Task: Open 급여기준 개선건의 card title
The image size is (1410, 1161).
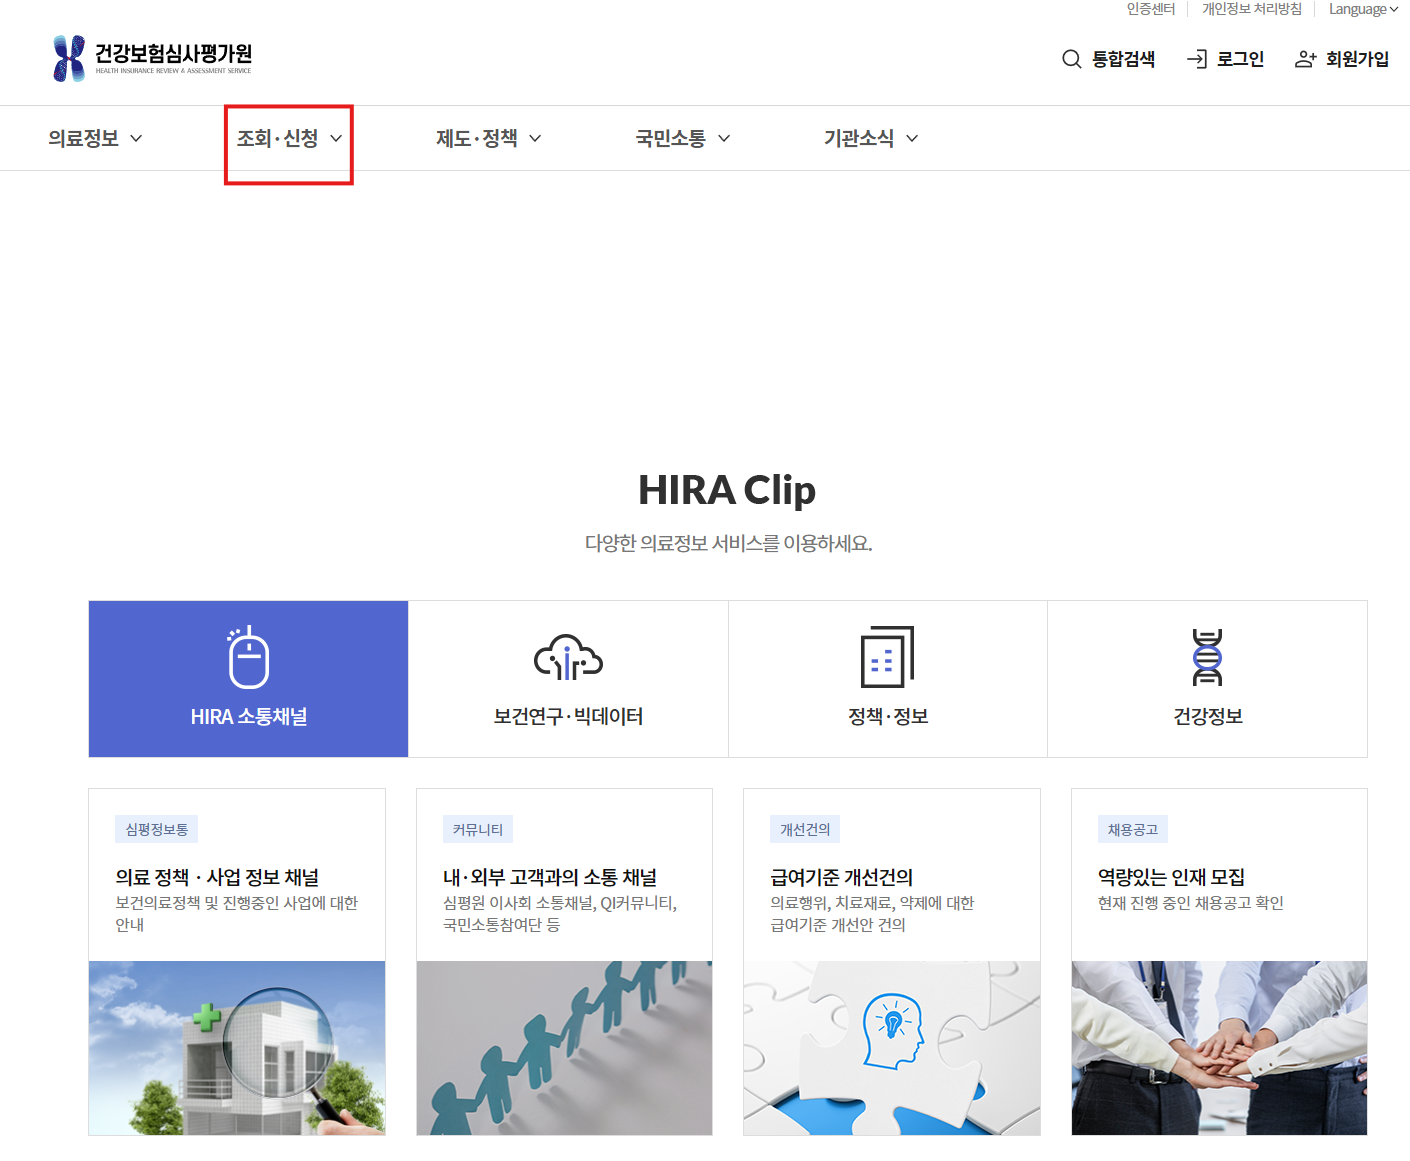Action: 842,877
